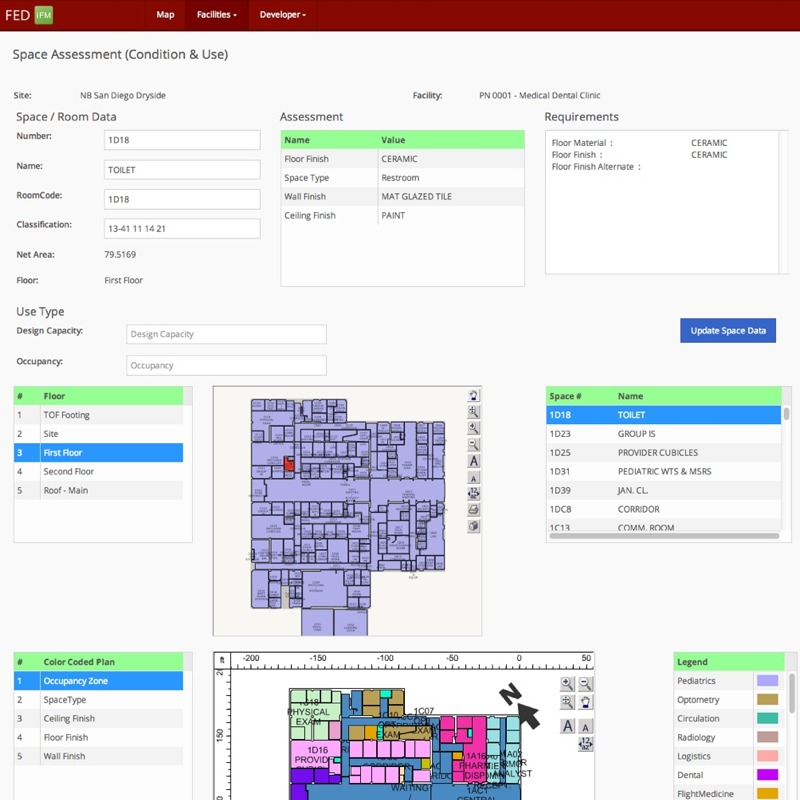This screenshot has width=800, height=800.
Task: Zoom in on the color coded plan
Action: 567,684
